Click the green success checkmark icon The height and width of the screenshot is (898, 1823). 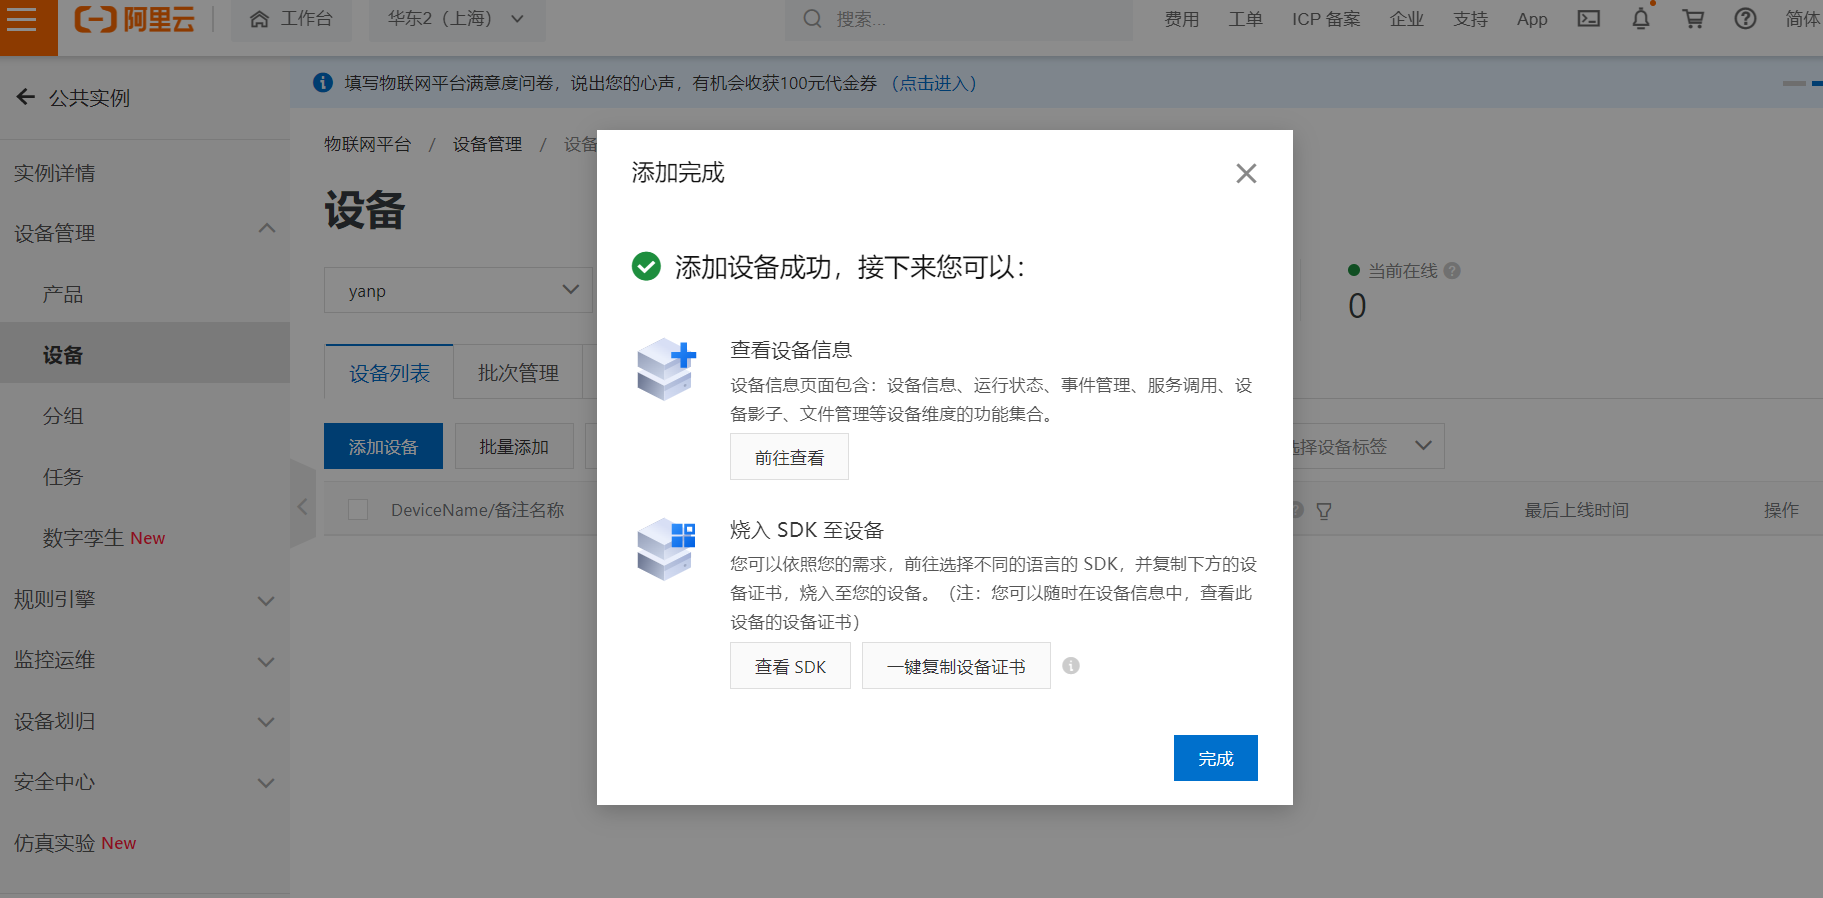pyautogui.click(x=646, y=266)
